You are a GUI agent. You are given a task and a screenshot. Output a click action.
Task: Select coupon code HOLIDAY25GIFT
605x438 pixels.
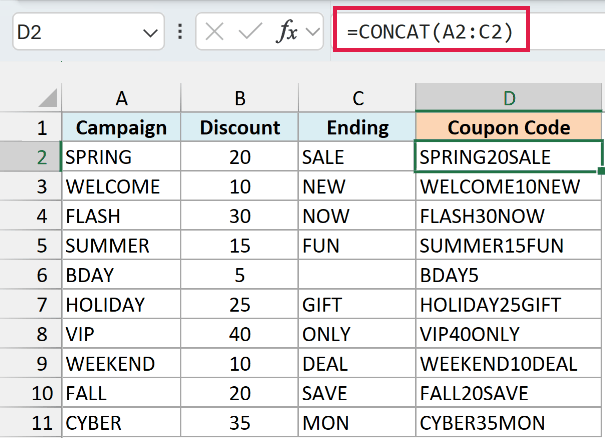coord(509,304)
